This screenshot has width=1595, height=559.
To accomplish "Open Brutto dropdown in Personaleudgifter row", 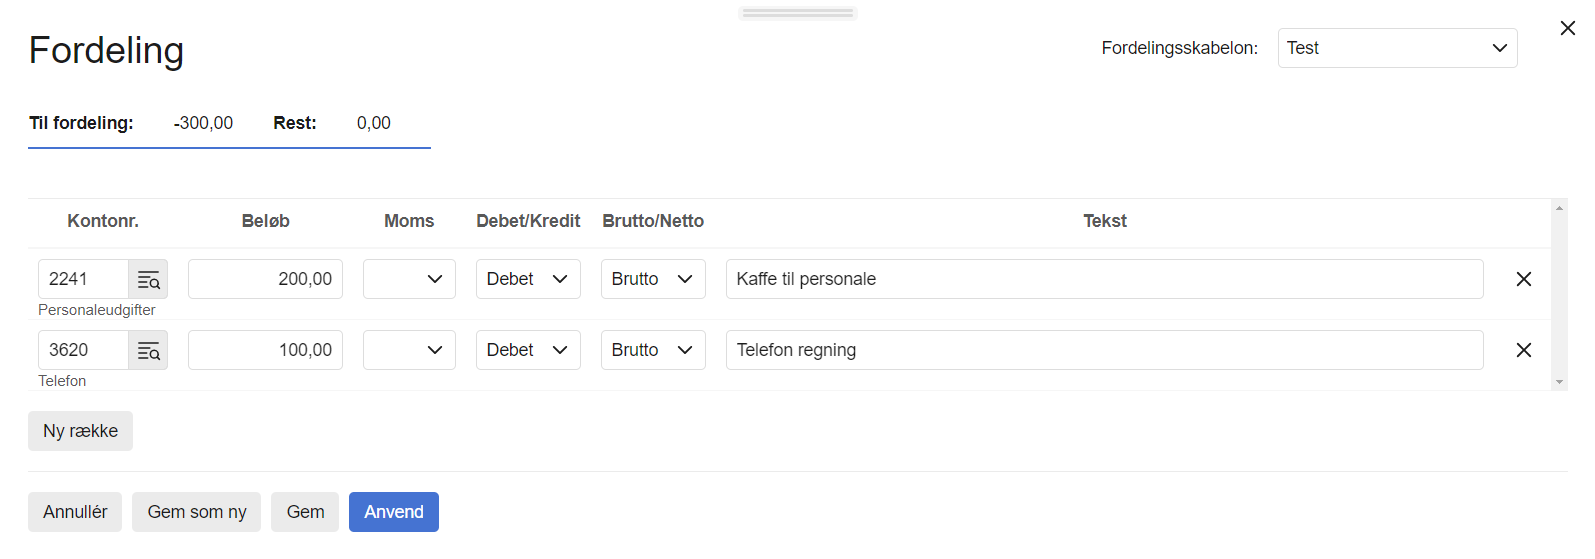I will [x=652, y=279].
